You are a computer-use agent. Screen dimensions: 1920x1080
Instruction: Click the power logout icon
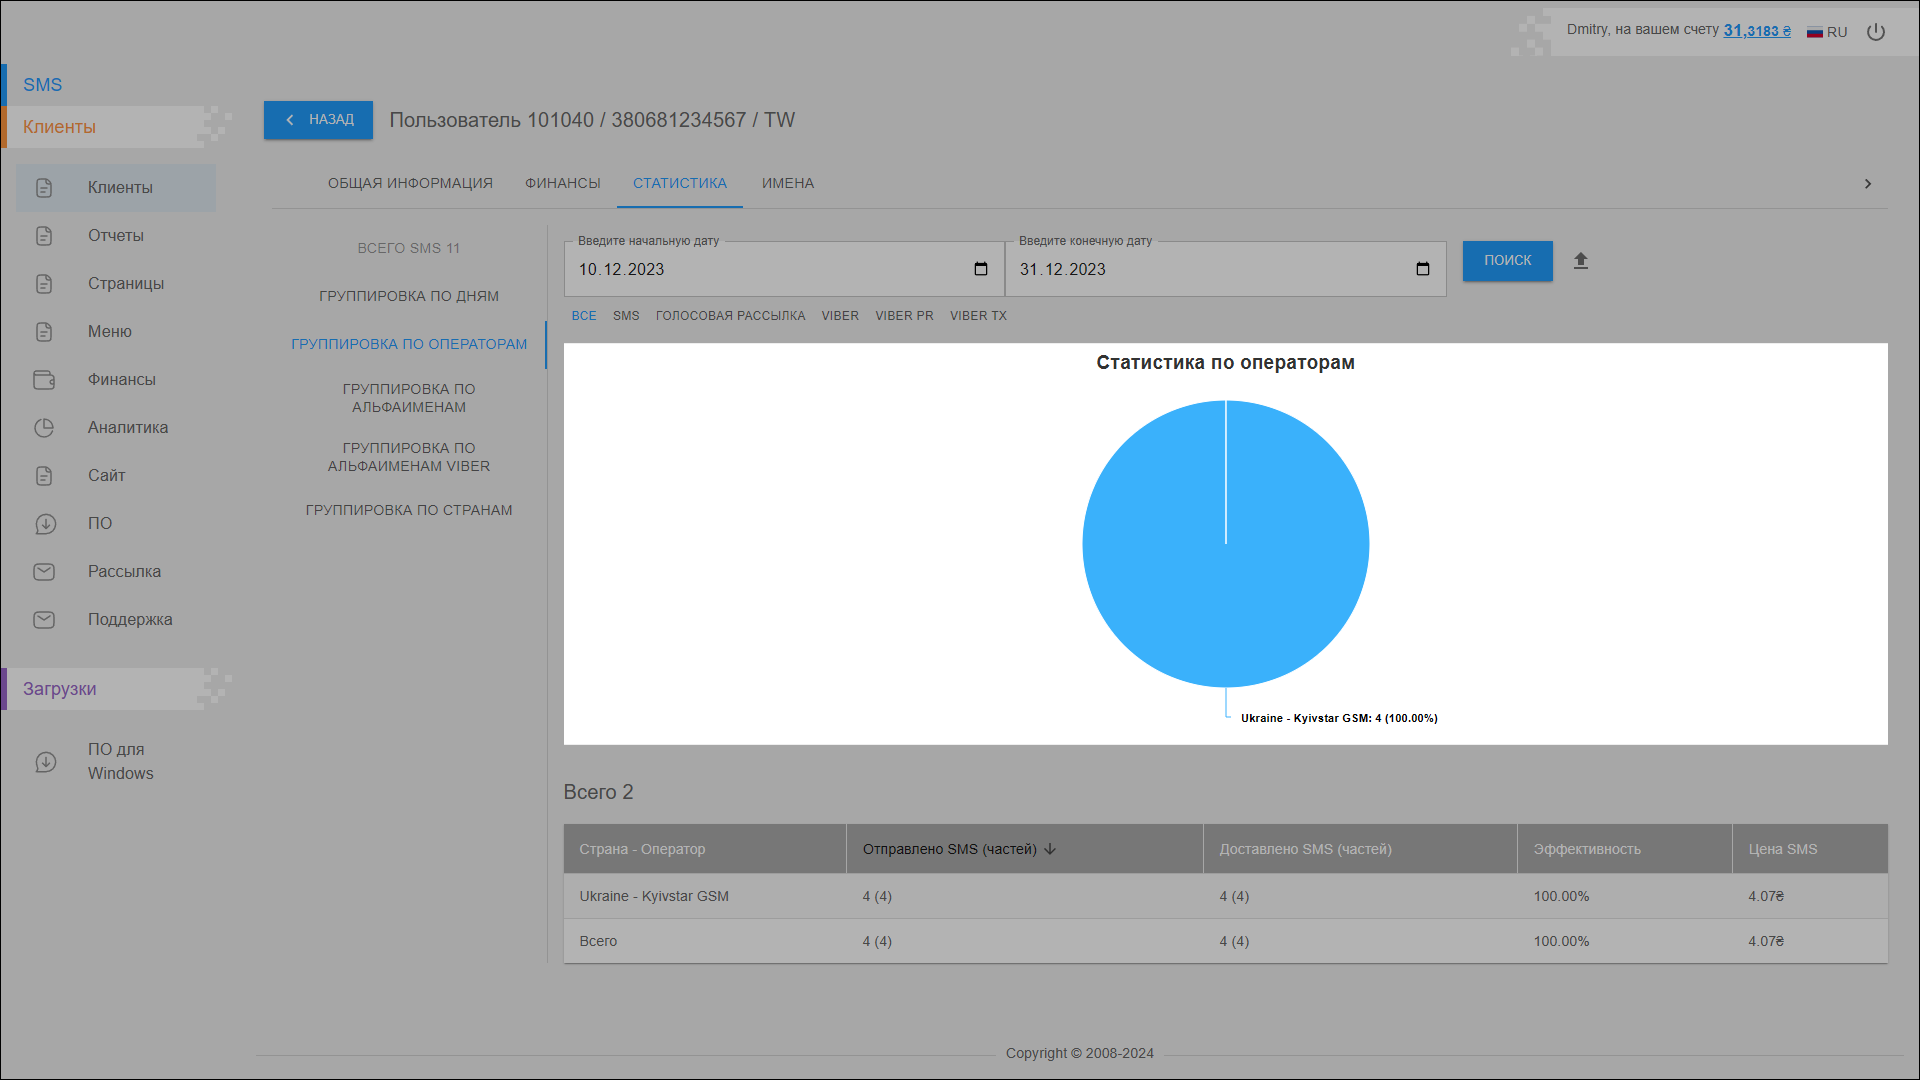pyautogui.click(x=1876, y=32)
